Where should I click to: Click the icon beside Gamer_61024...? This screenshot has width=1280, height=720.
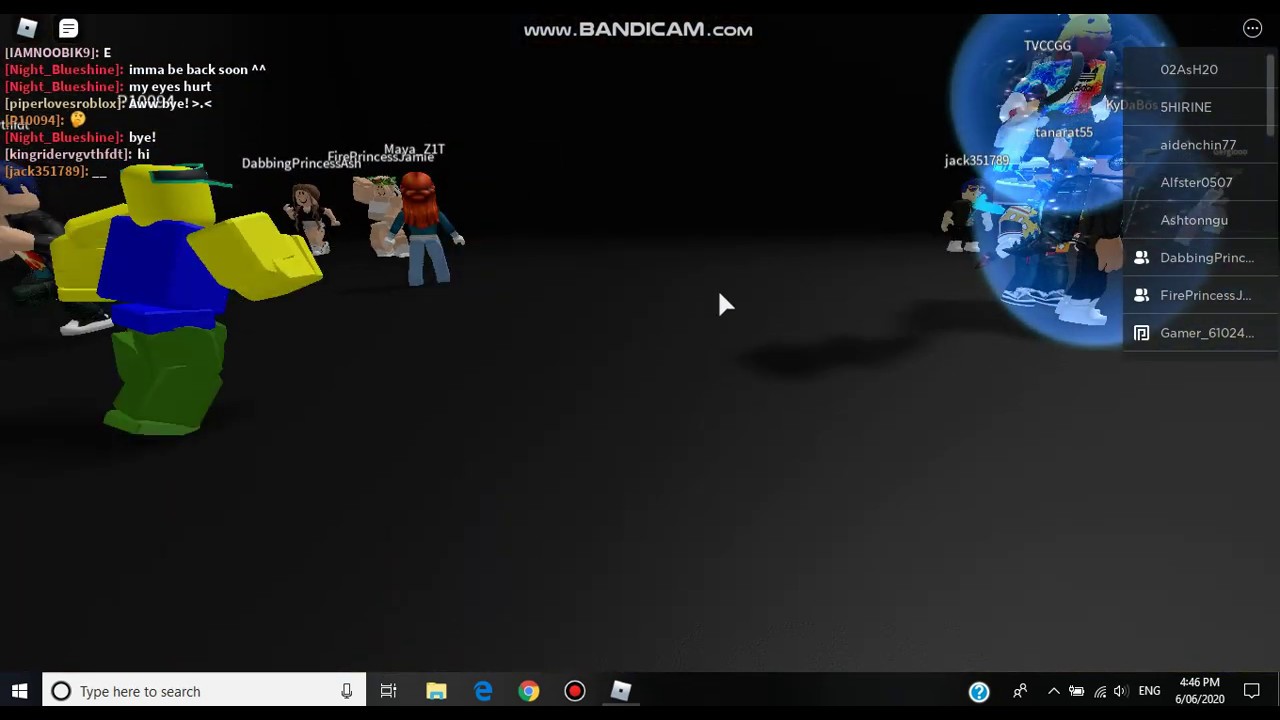[x=1141, y=333]
